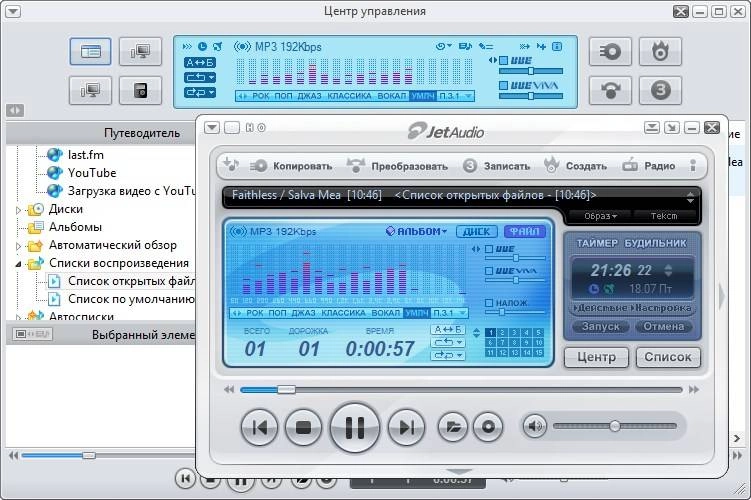Select track number 7 in JetAudio grid
This screenshot has width=751, height=500.
[x=502, y=342]
